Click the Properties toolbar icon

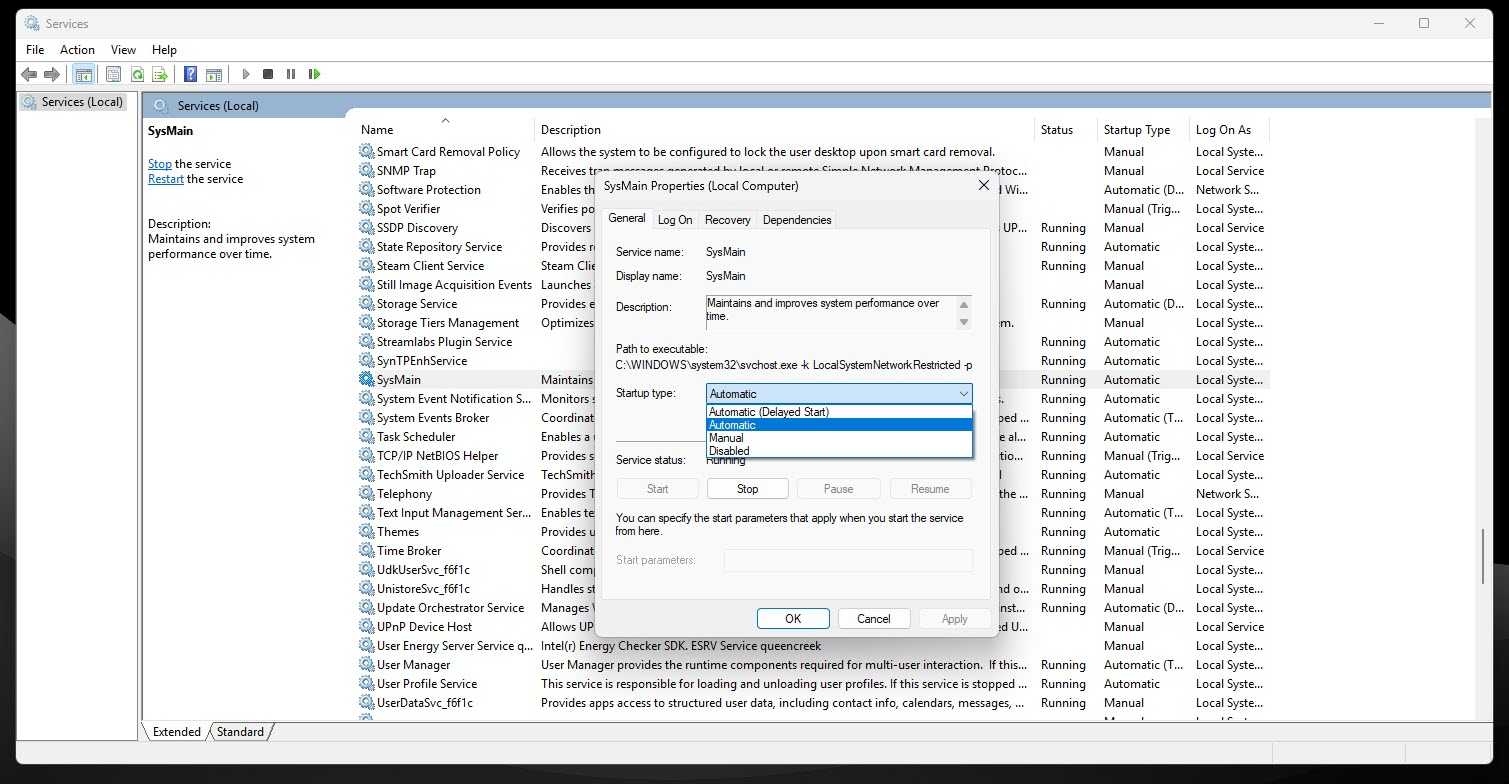(x=113, y=74)
